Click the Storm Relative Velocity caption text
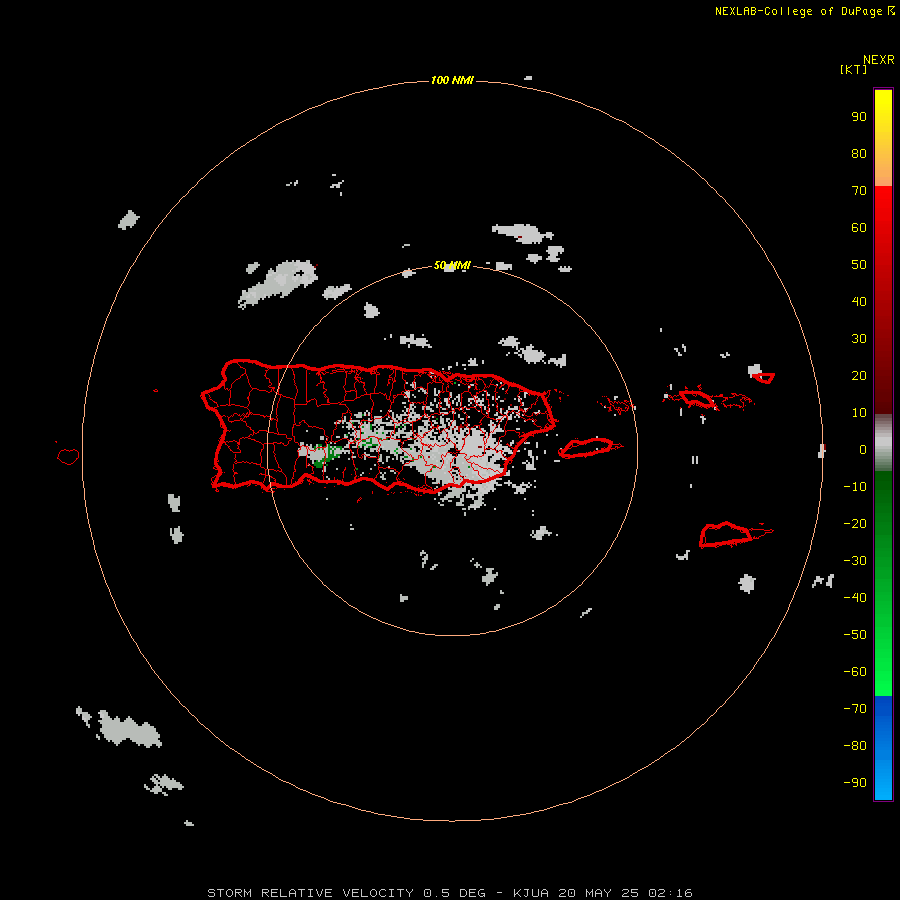Viewport: 900px width, 900px height. 449,893
